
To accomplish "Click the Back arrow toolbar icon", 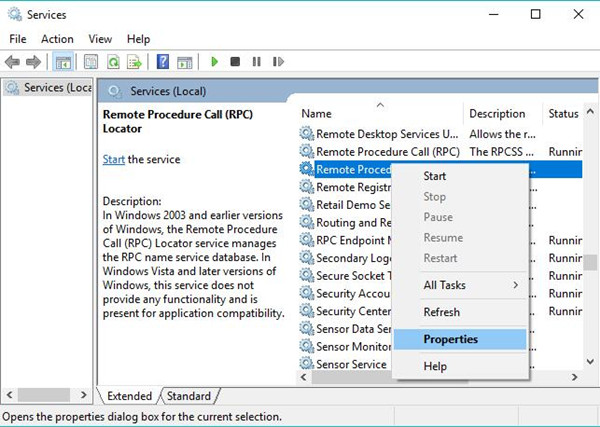I will click(x=13, y=62).
